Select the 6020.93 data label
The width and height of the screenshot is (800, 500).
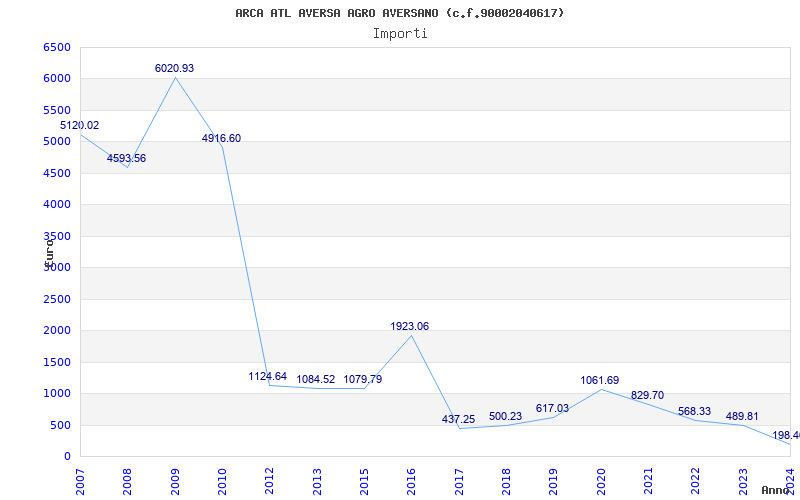click(x=174, y=68)
